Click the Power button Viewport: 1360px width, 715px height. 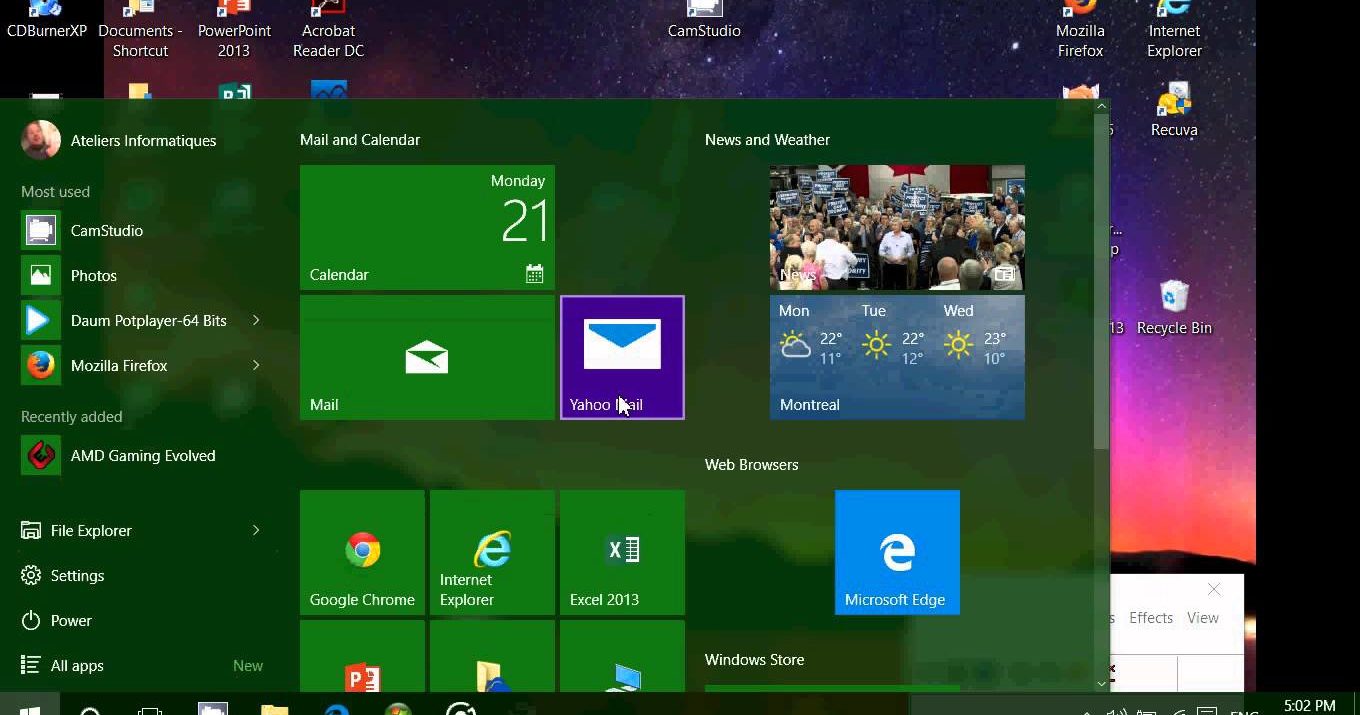pos(70,621)
